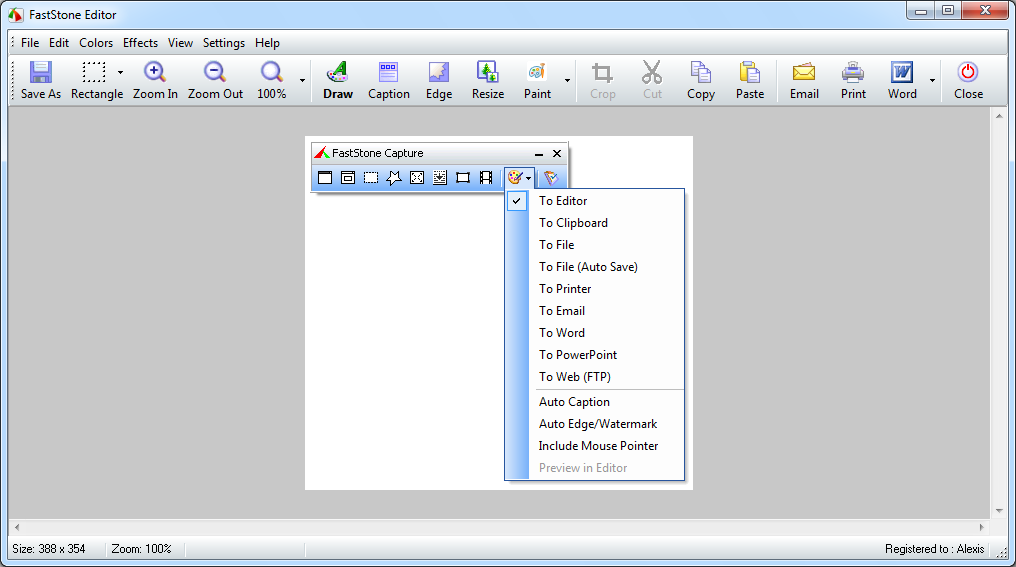Screen dimensions: 1016x567
Task: Open the Caption tool
Action: pos(389,80)
